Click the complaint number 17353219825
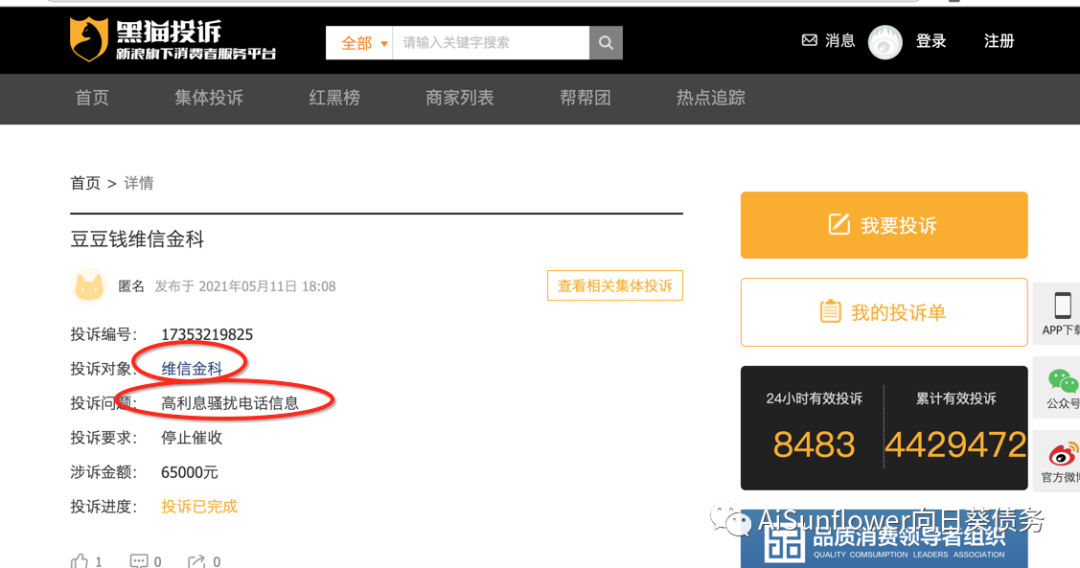Viewport: 1080px width, 568px height. coord(207,335)
